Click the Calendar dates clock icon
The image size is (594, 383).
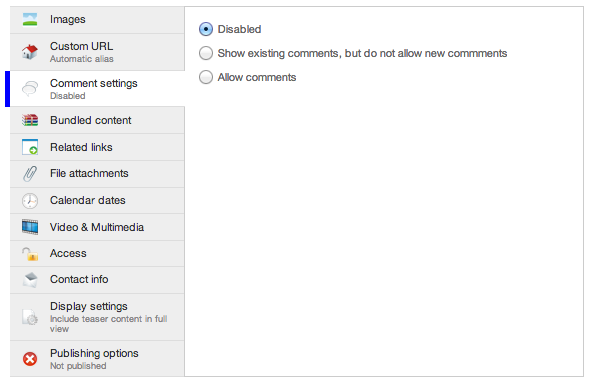pos(30,200)
